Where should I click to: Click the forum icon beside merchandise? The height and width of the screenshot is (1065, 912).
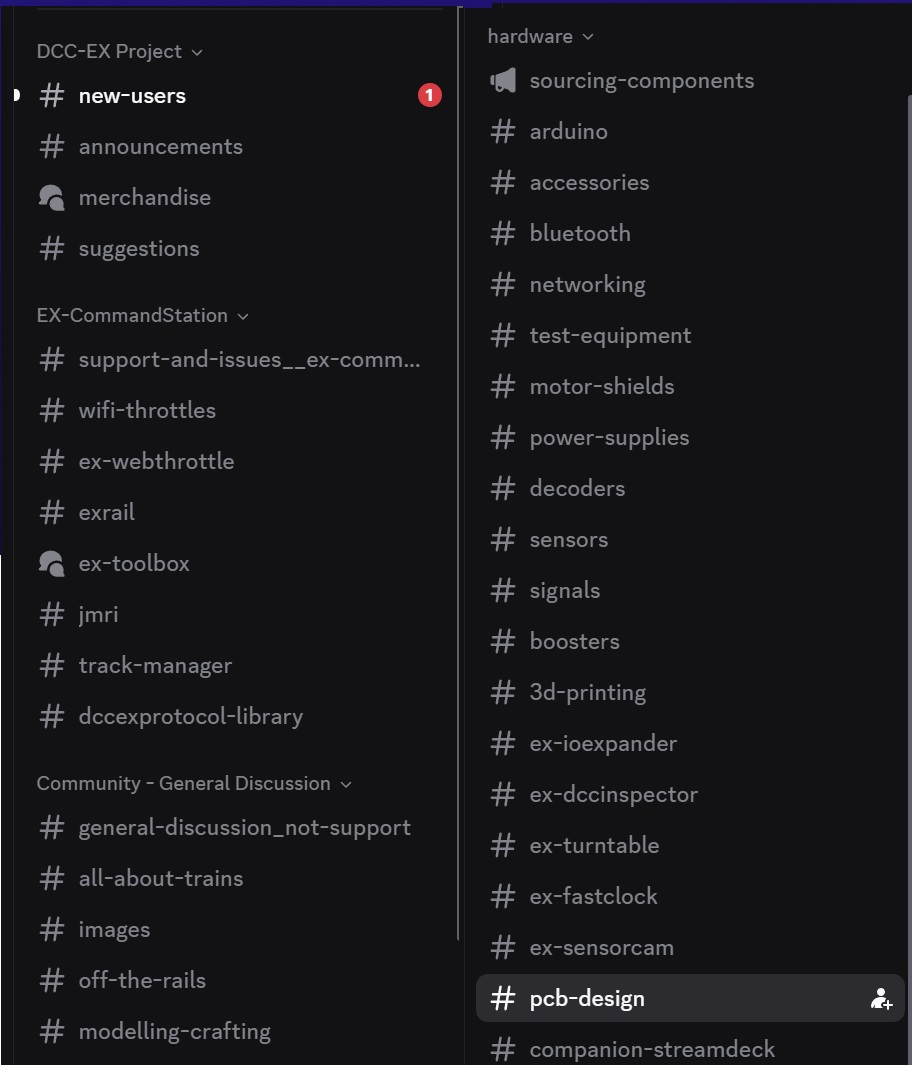[51, 197]
